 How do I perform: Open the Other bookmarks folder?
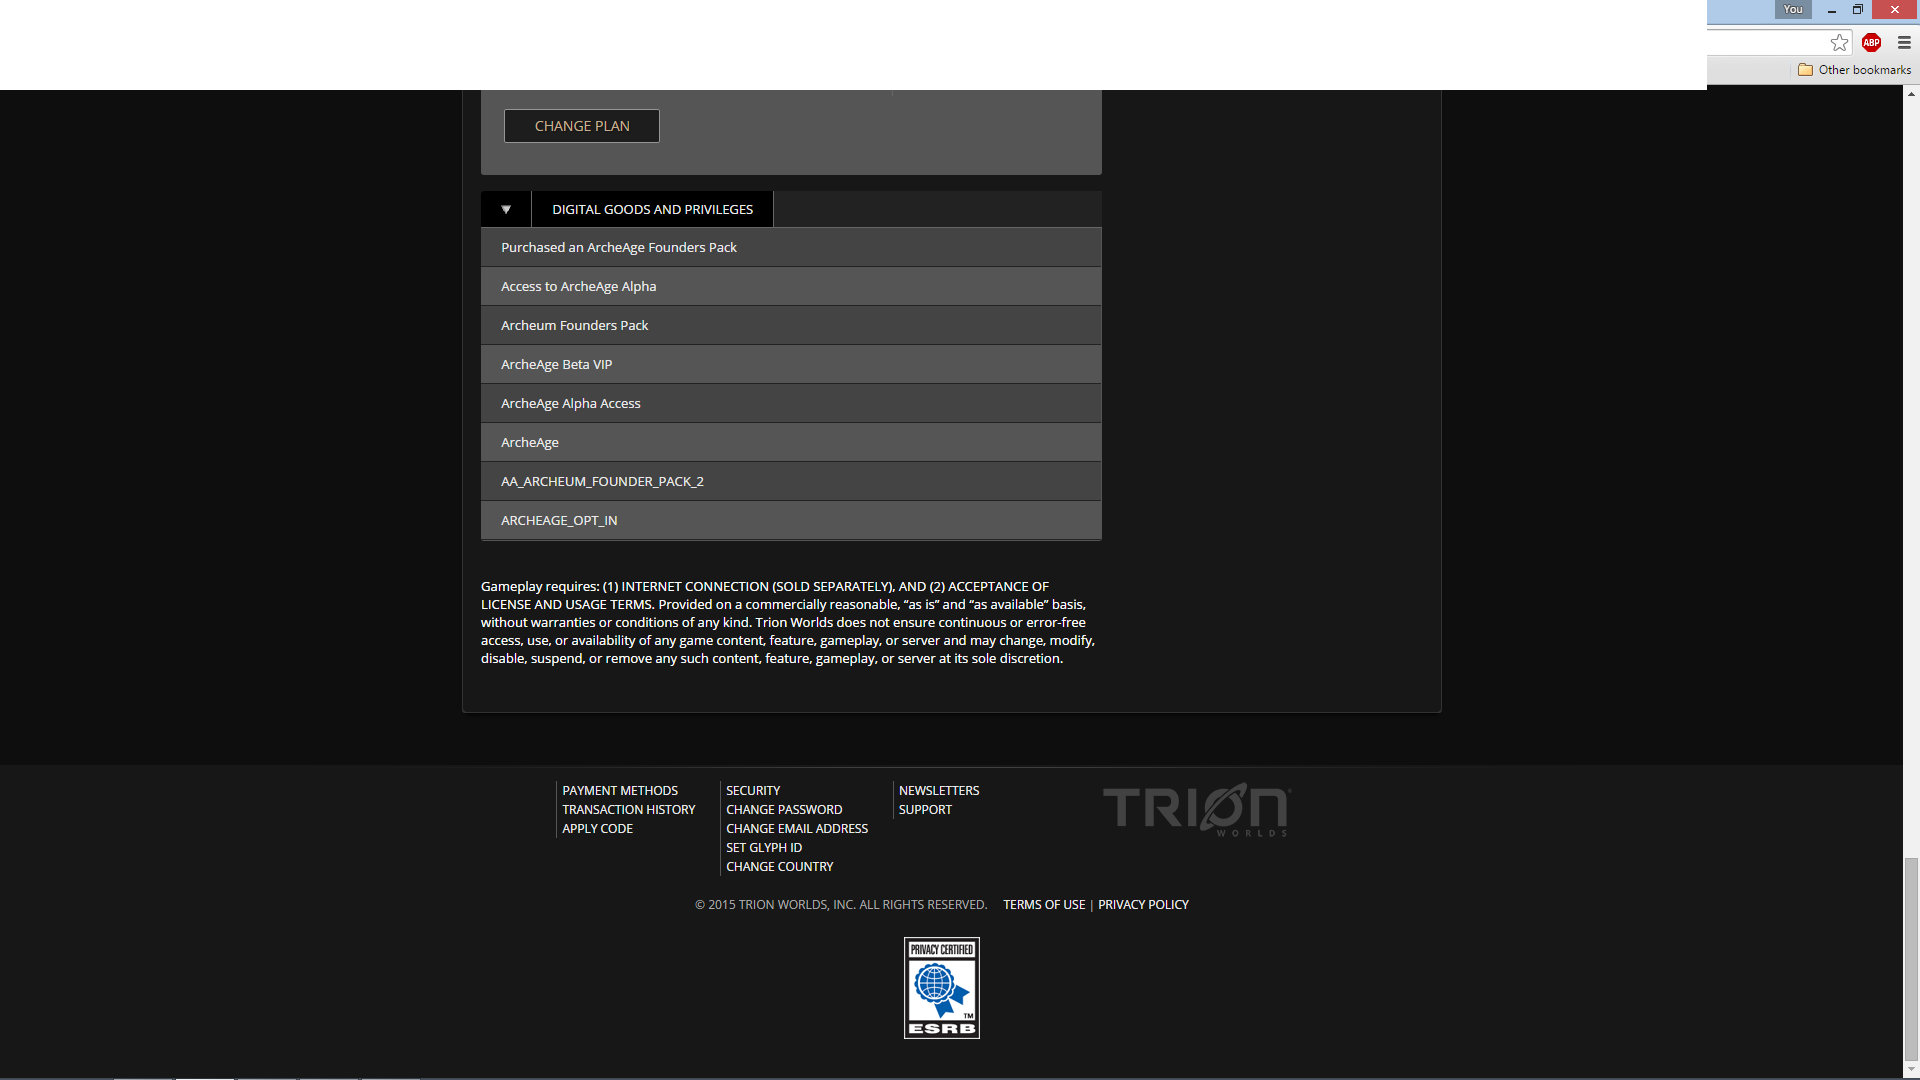(x=1855, y=70)
